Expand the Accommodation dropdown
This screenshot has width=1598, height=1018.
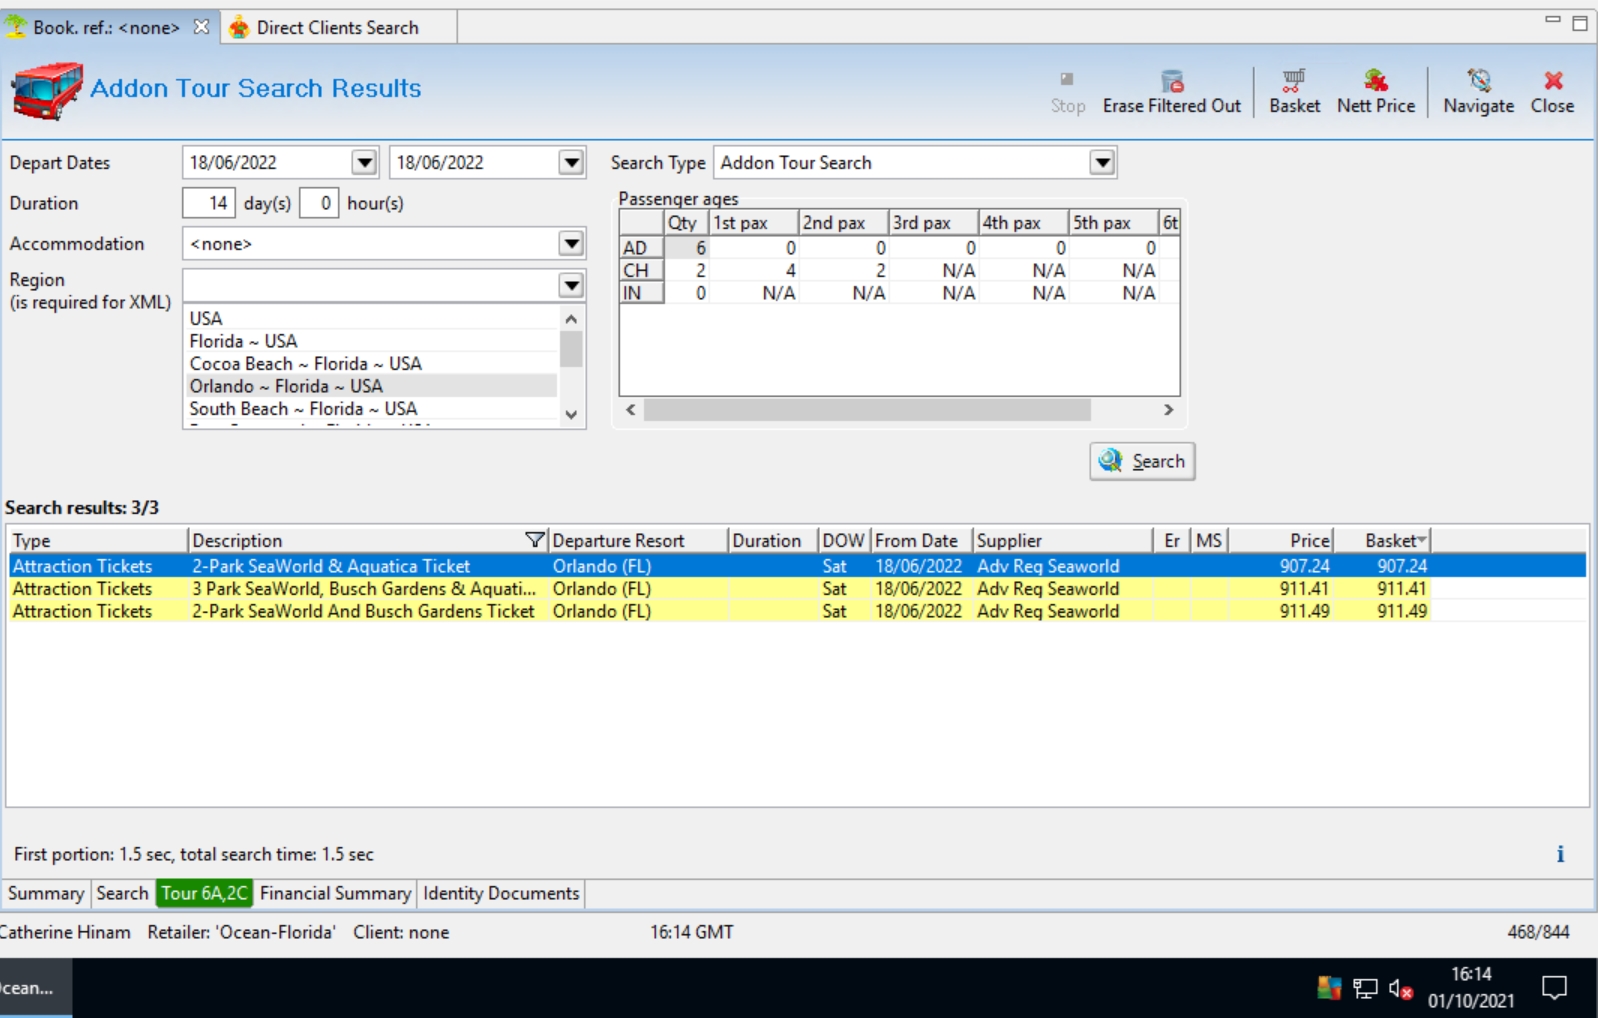click(x=571, y=243)
